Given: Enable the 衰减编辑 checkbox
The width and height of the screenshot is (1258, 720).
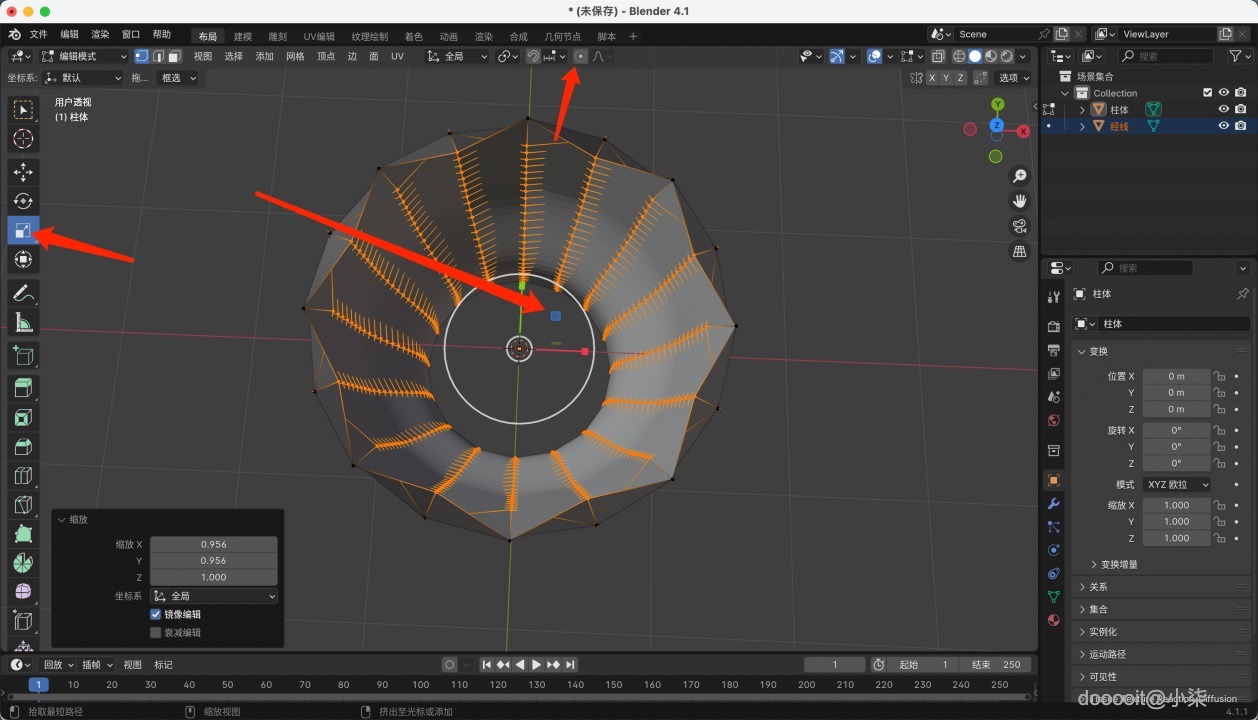Looking at the screenshot, I should (156, 632).
